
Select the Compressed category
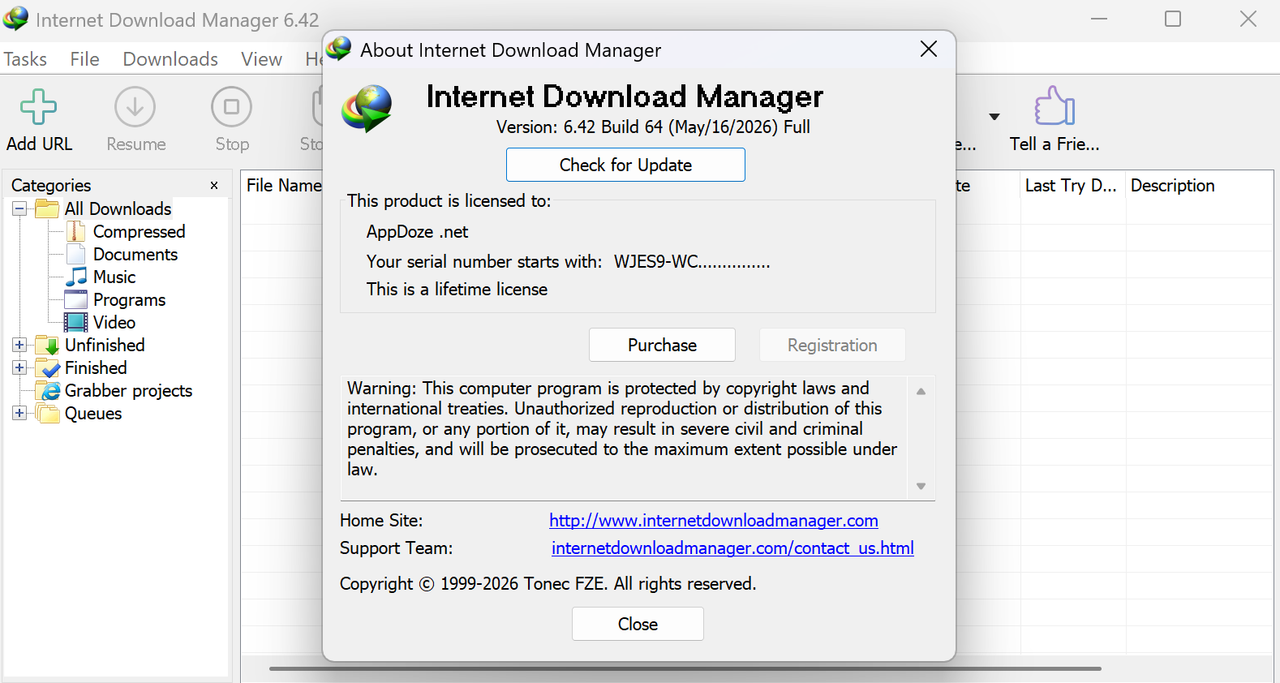(139, 231)
